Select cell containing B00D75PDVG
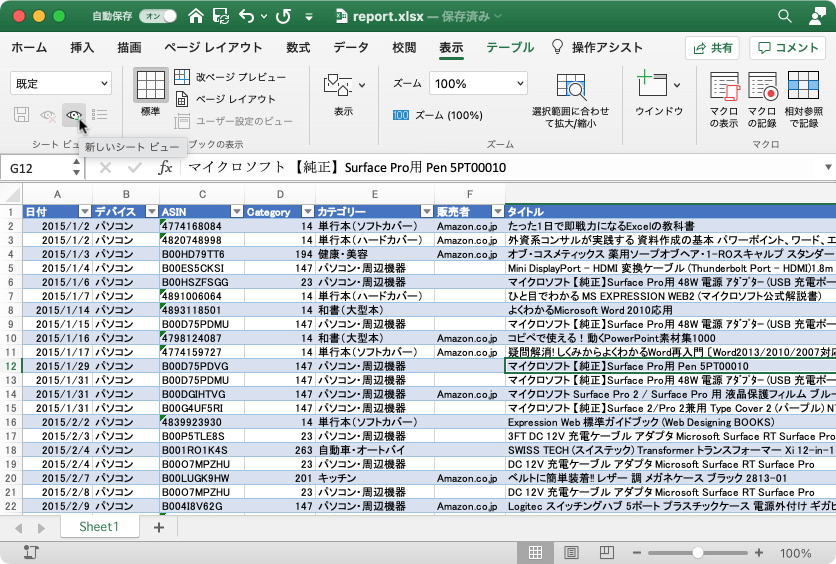The width and height of the screenshot is (836, 564). [x=202, y=366]
